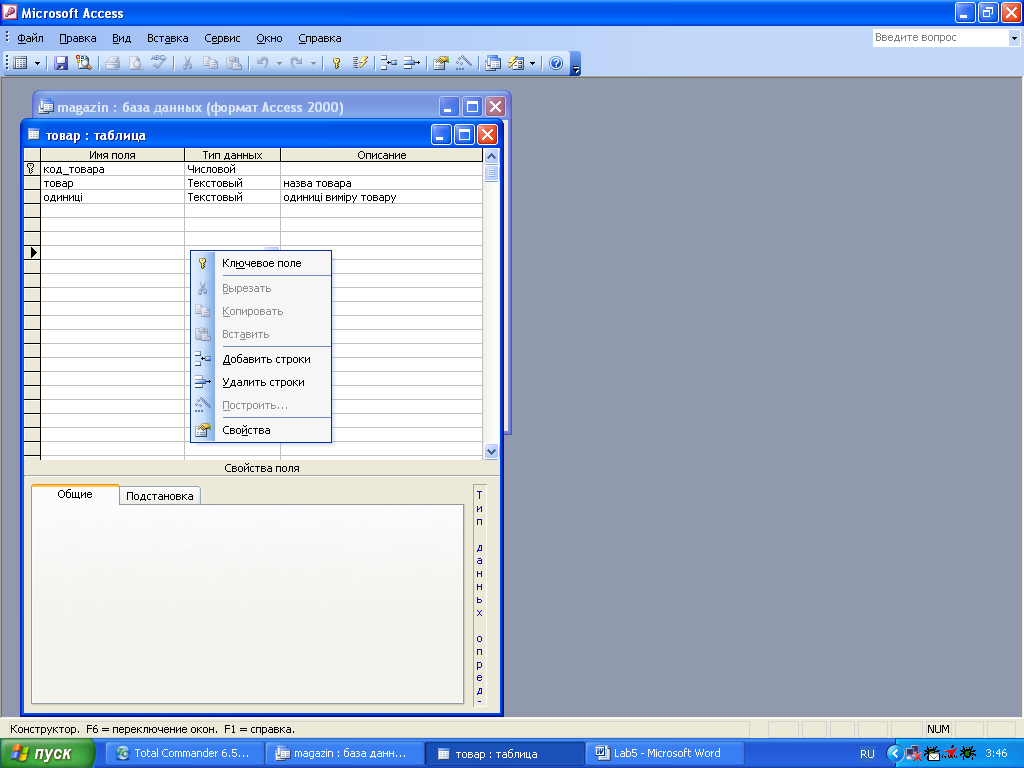The width and height of the screenshot is (1024, 768).
Task: Open the Правка menu
Action: (x=78, y=38)
